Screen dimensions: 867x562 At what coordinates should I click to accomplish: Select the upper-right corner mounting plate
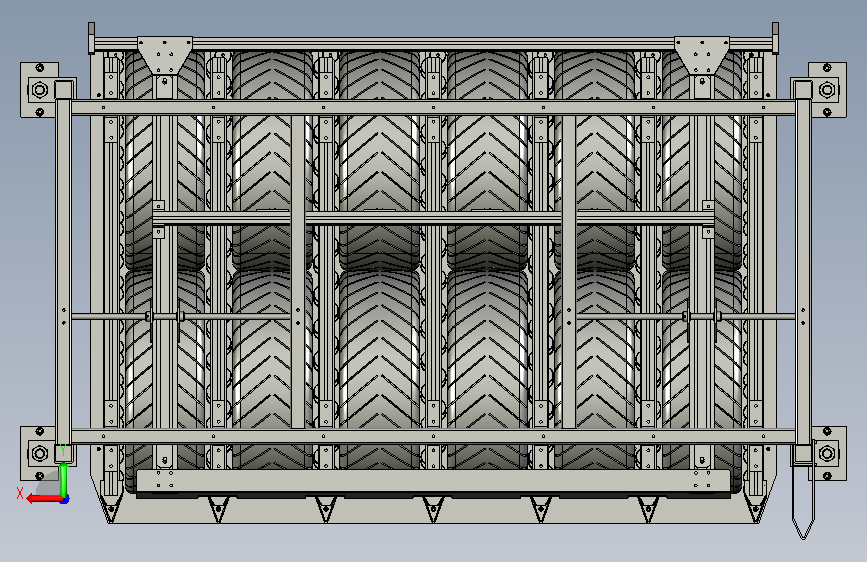click(827, 90)
